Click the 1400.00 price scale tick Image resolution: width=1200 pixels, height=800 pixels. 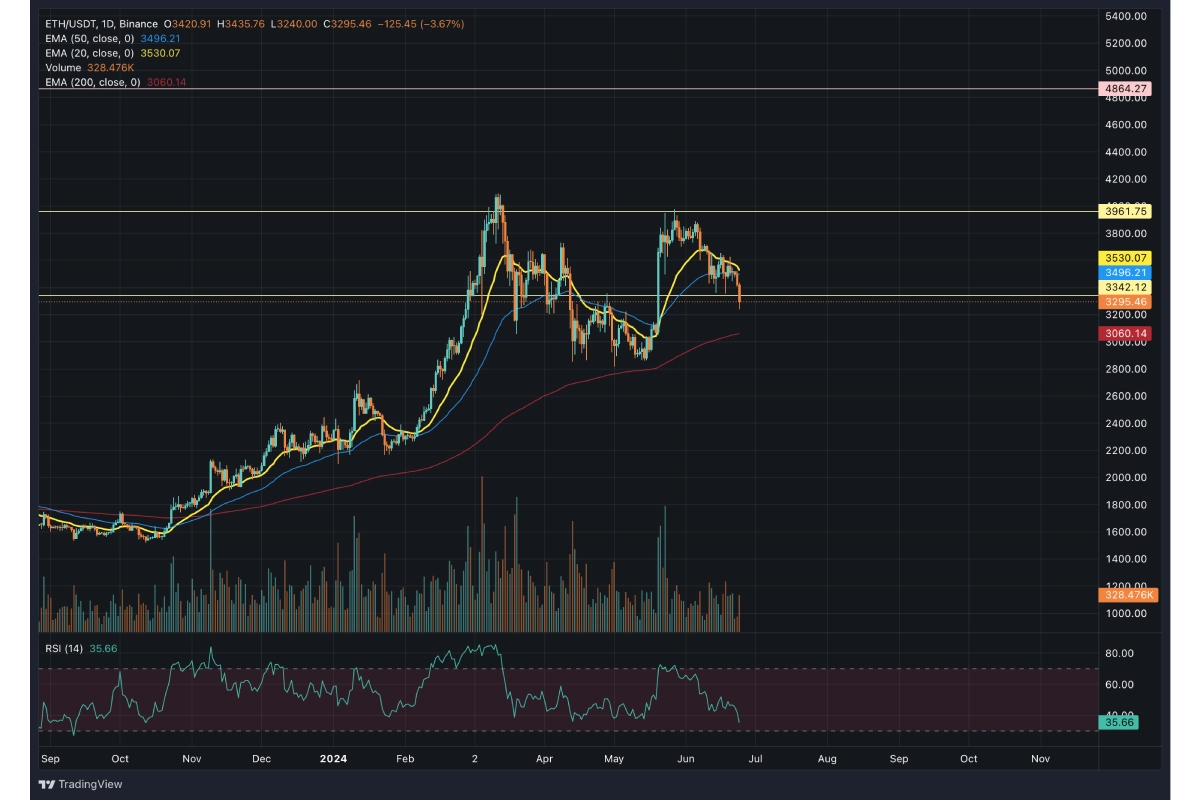point(1126,559)
